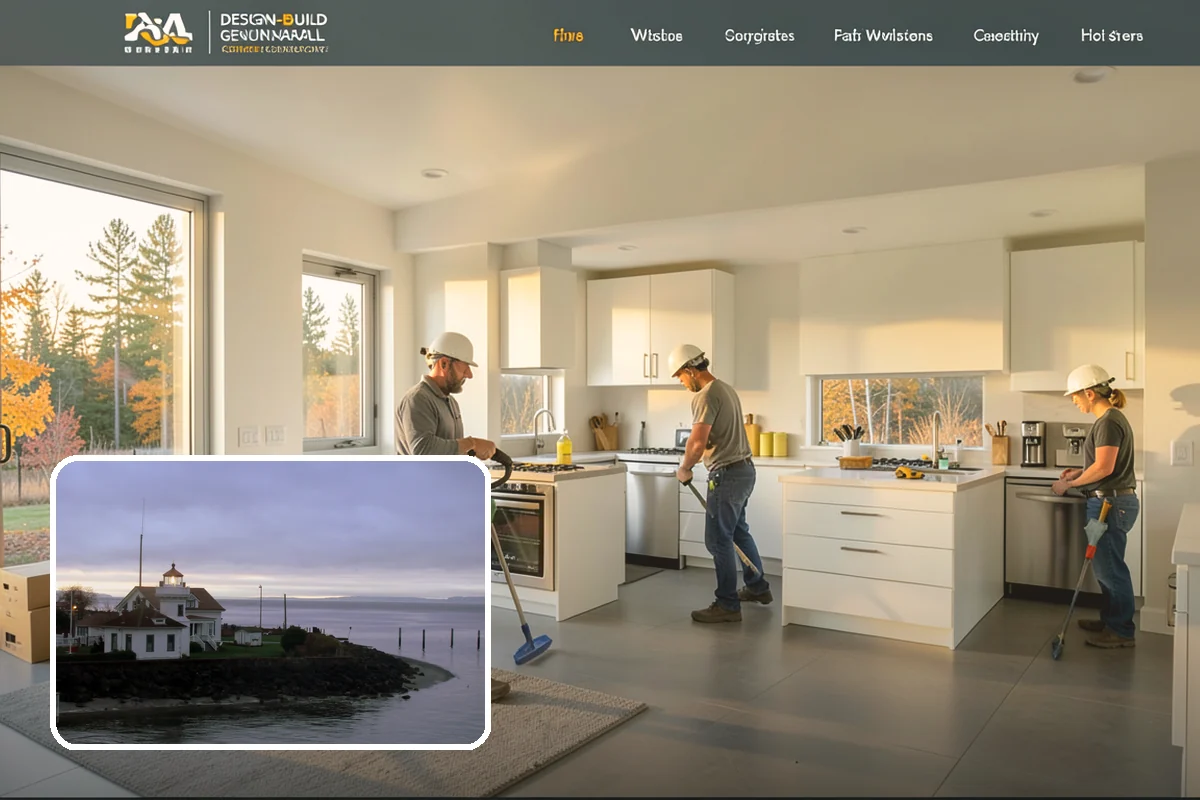Image resolution: width=1200 pixels, height=800 pixels.
Task: Open the lighthouse photo thumbnail overlay
Action: point(271,602)
